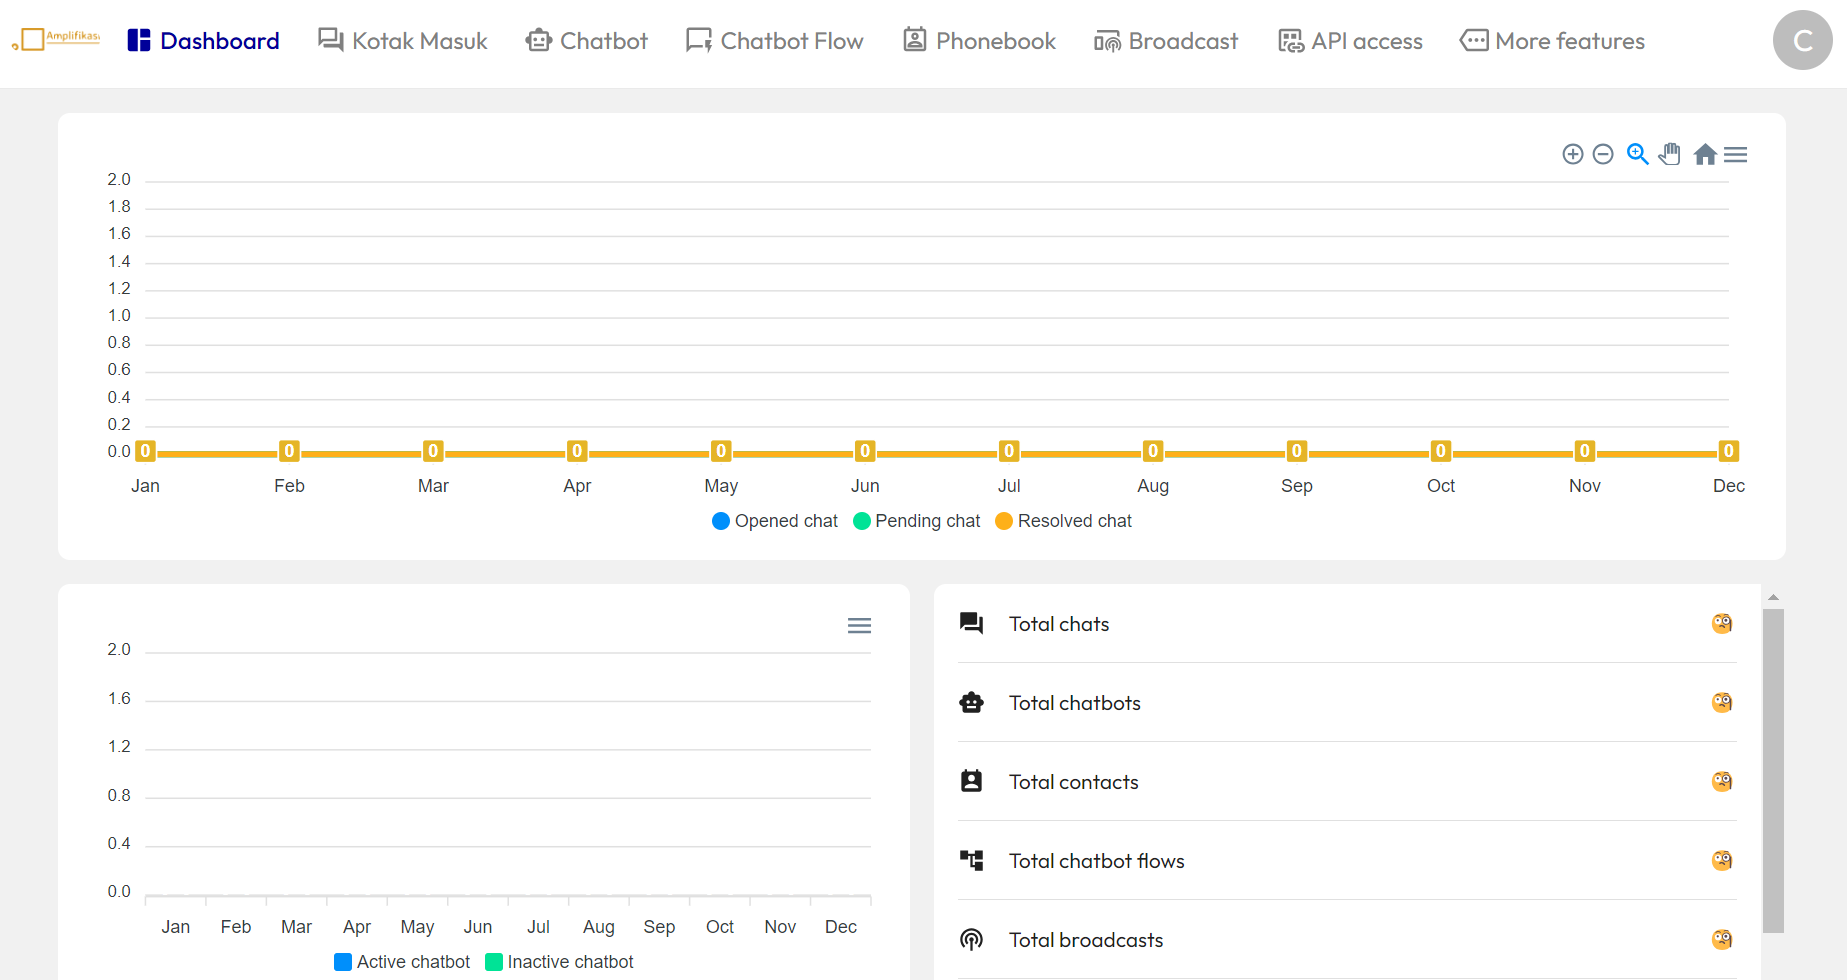Click the stats panel scrollbar
The width and height of the screenshot is (1847, 980).
(1773, 770)
